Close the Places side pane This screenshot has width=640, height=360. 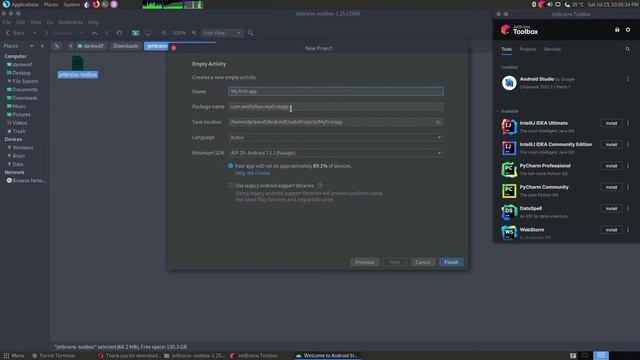coord(42,46)
